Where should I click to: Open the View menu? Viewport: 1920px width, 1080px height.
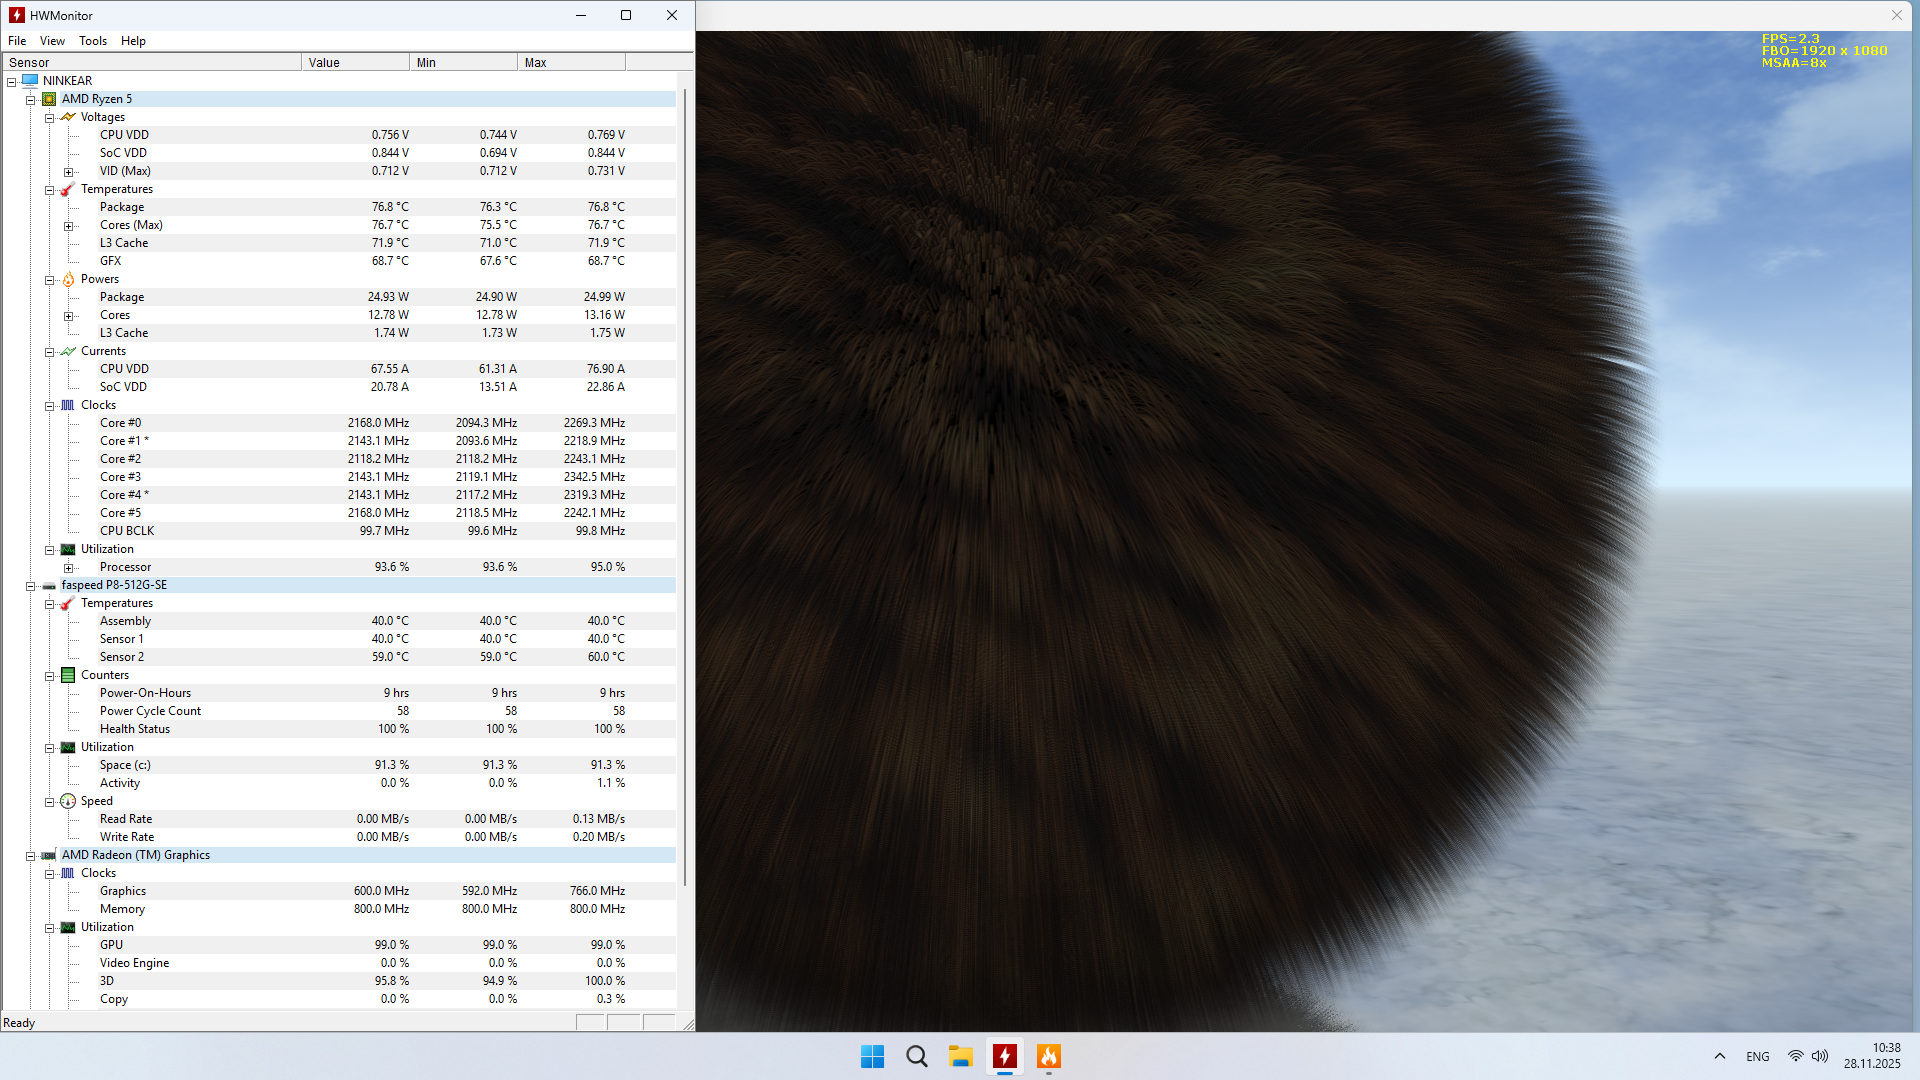tap(52, 41)
